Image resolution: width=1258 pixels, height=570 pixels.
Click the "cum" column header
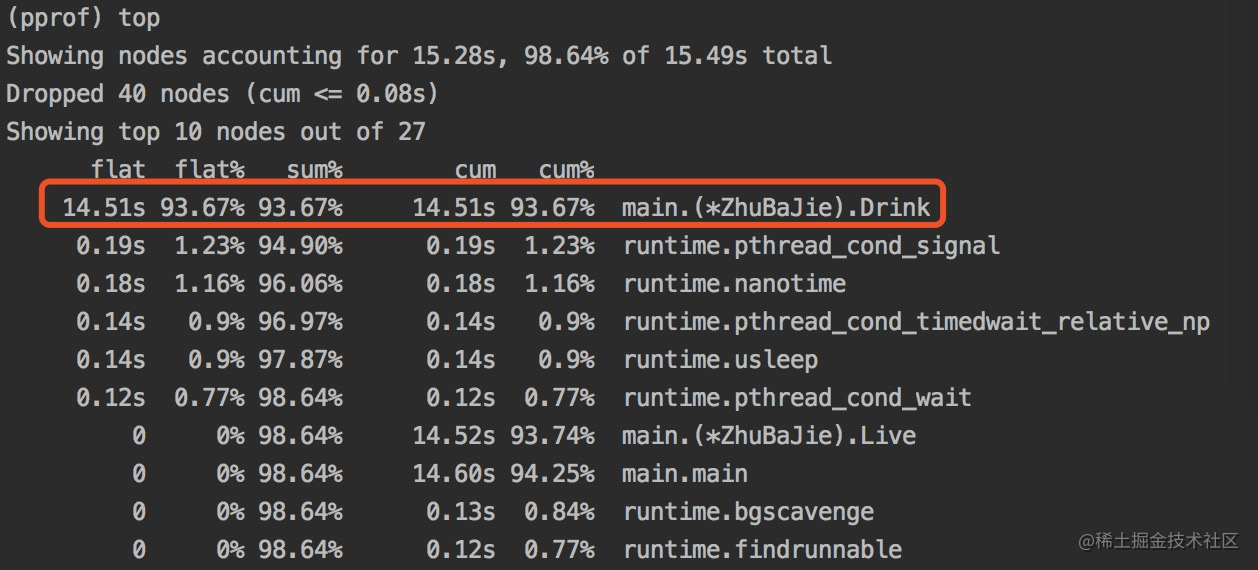coord(475,170)
